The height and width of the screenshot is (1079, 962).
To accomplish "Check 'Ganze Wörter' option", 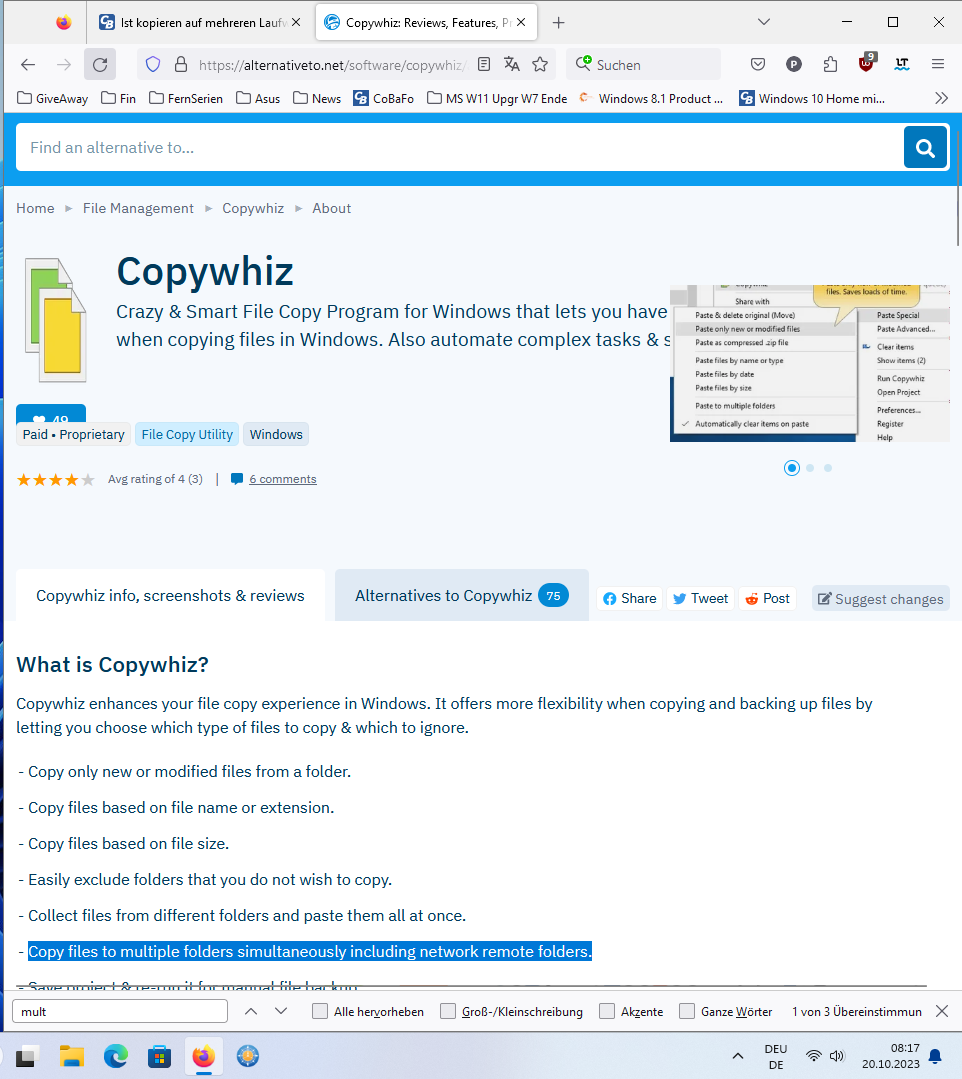I will [687, 1012].
